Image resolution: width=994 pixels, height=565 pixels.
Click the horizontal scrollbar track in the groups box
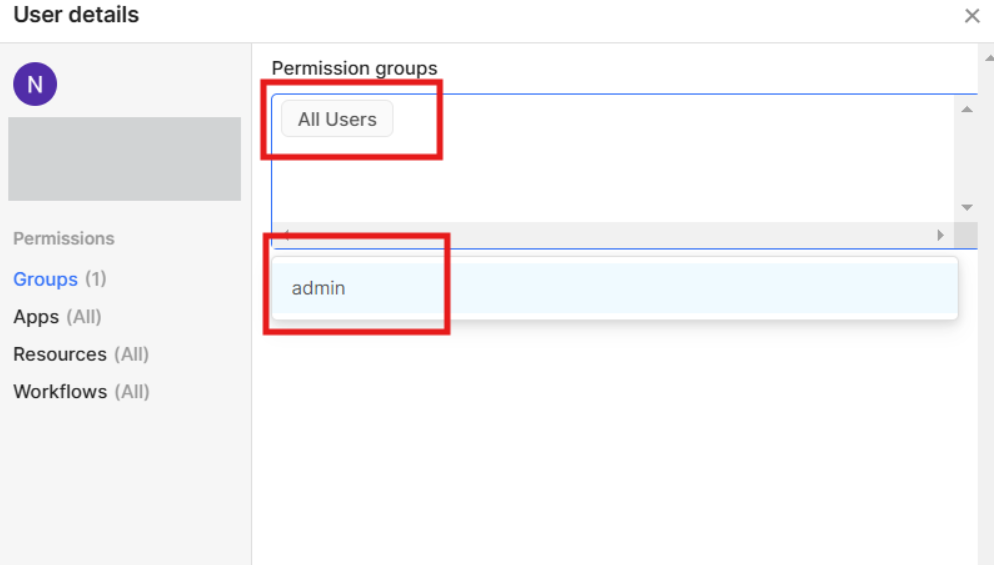(612, 235)
